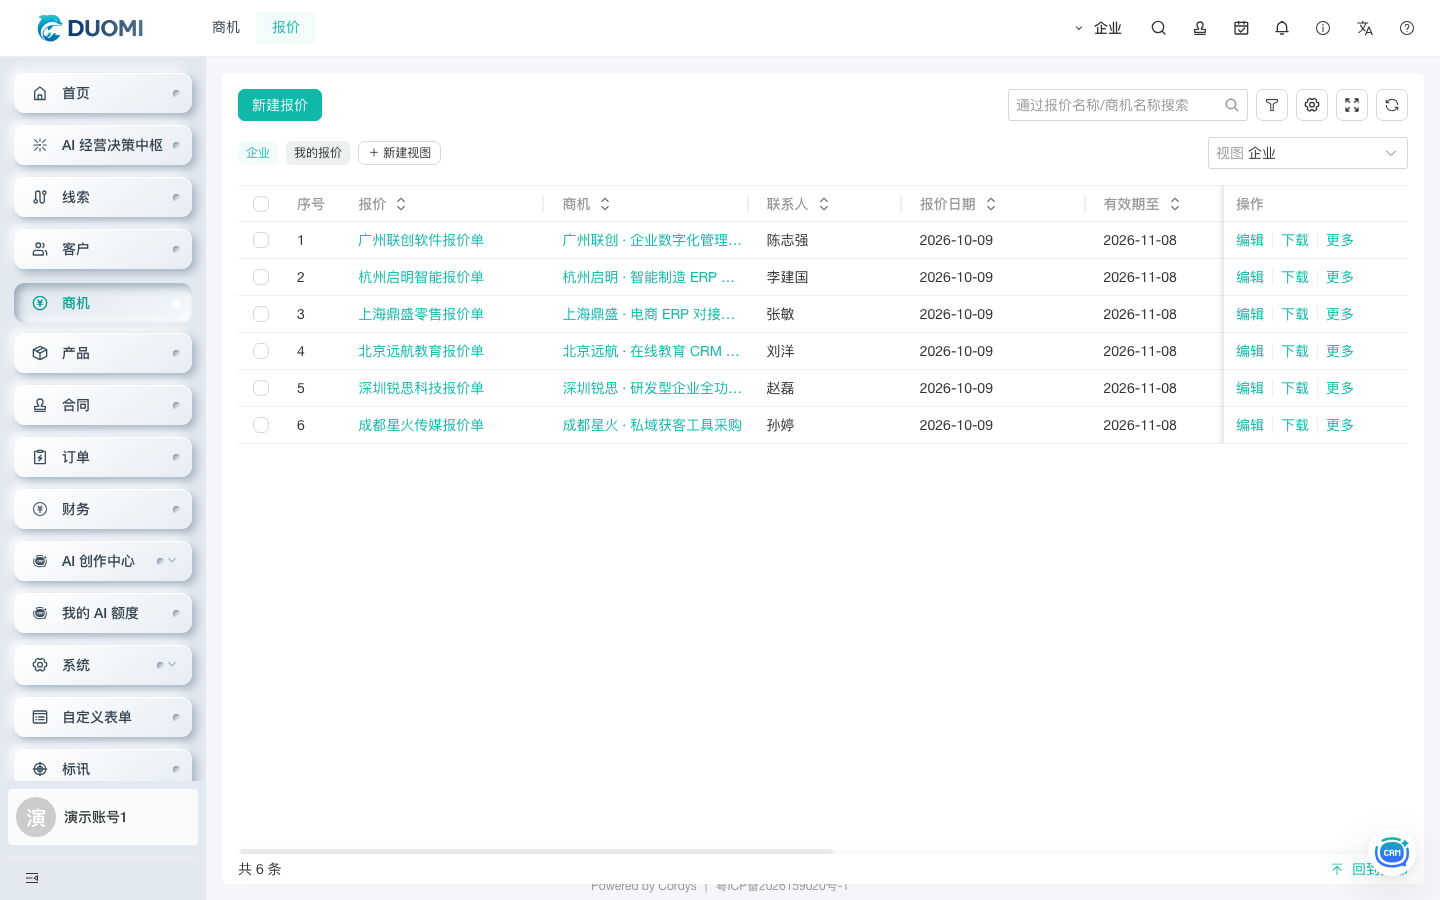Focus the 通过报价名称/商机名称搜索 search field
The width and height of the screenshot is (1440, 900).
tap(1128, 105)
